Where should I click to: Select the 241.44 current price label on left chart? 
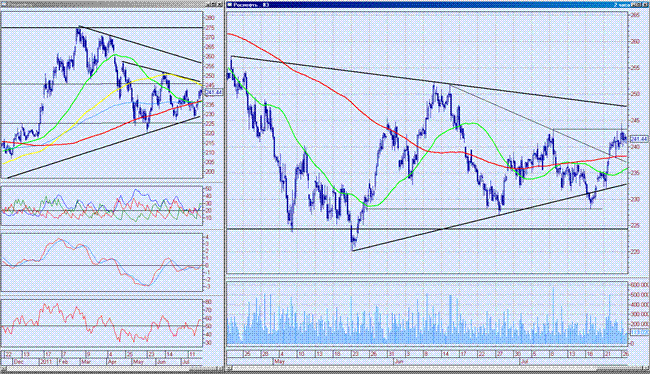point(214,92)
